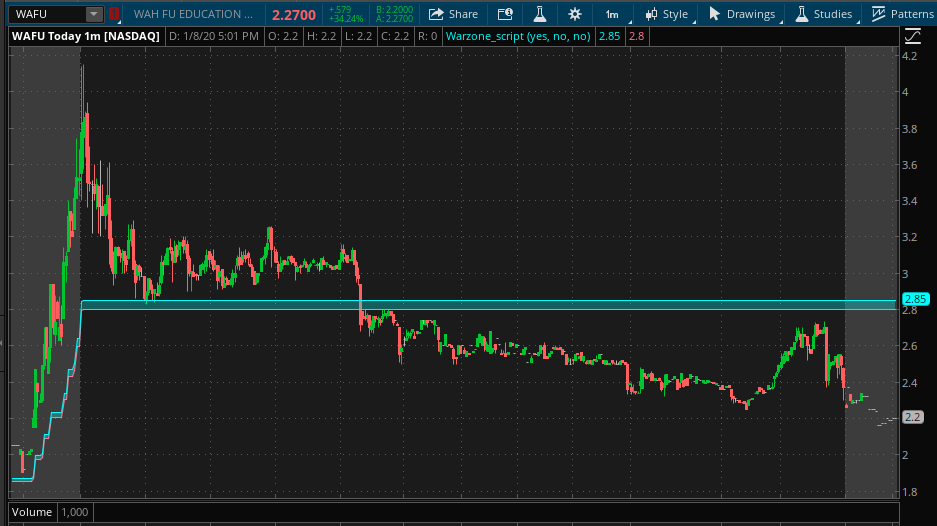This screenshot has height=526, width=937.
Task: Click the 3.2 price axis label
Action: (x=910, y=237)
